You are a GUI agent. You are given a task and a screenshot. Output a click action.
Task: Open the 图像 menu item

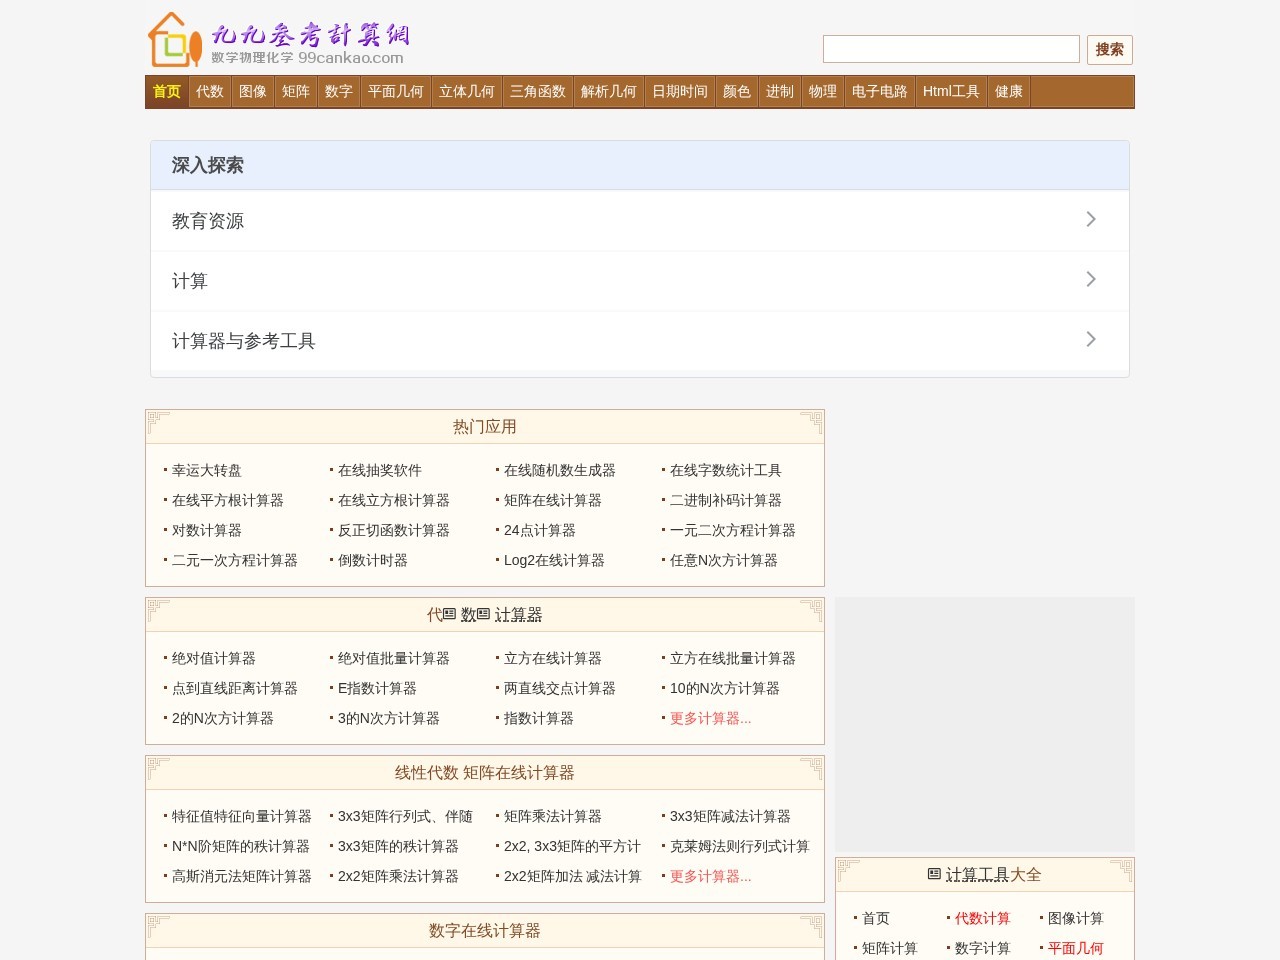click(253, 91)
